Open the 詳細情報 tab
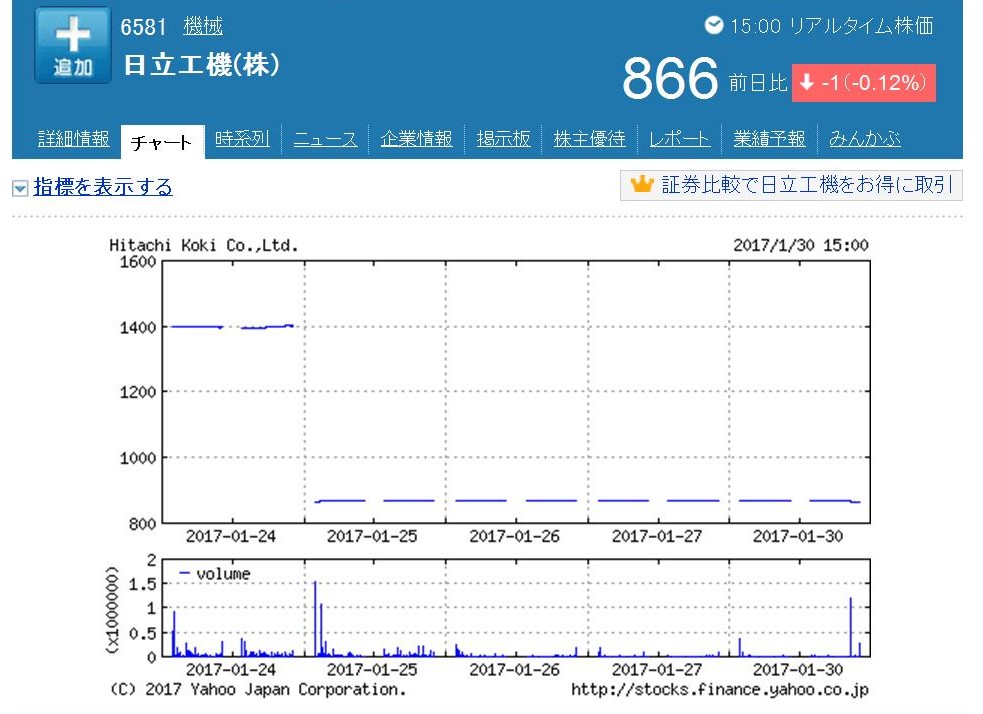This screenshot has height=714, width=983. coord(73,139)
